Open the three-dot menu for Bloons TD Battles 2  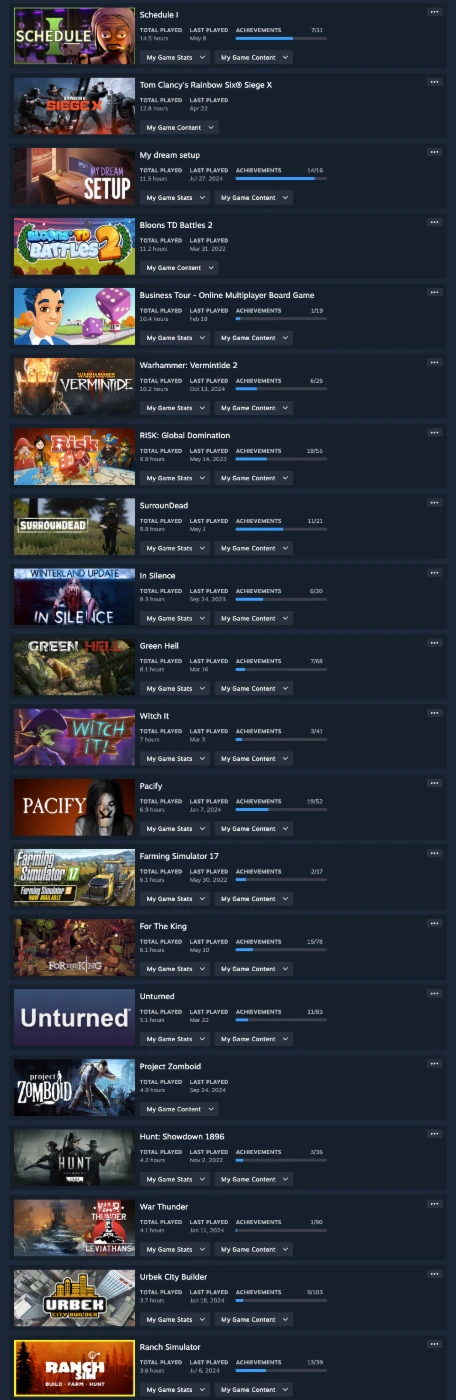[x=434, y=222]
